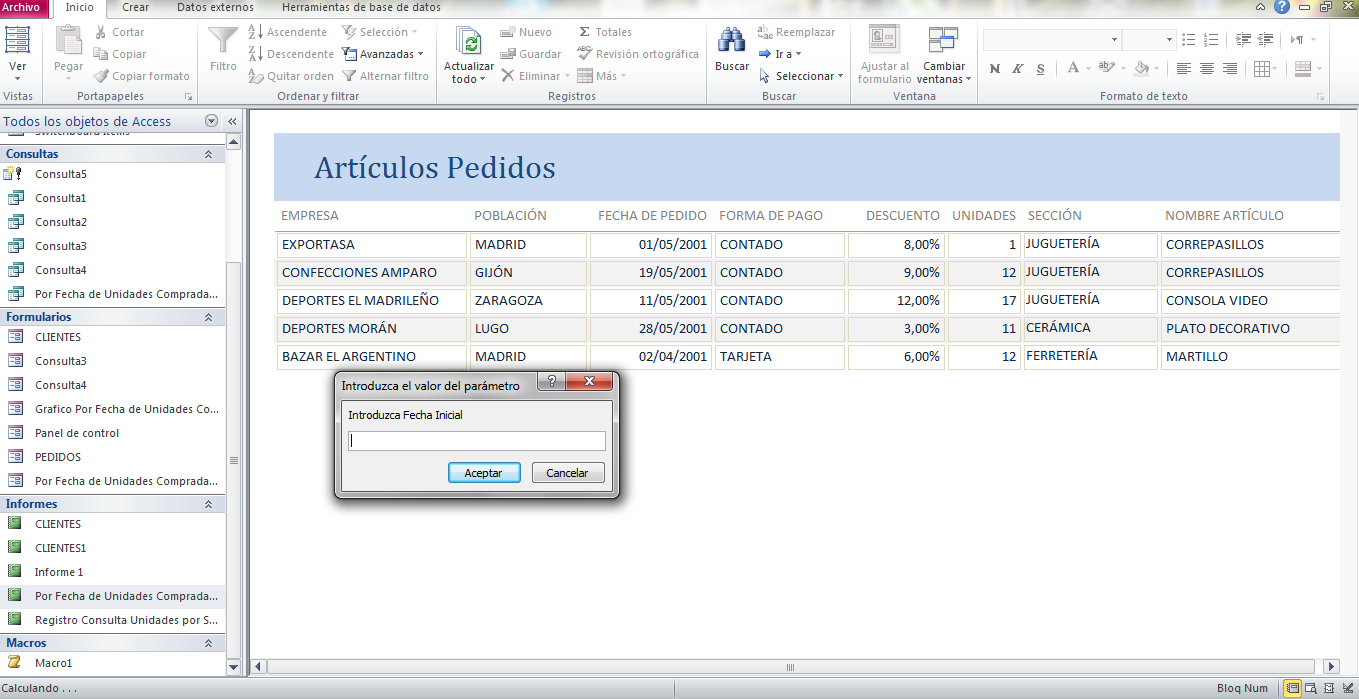
Task: Select PEDIDOS form
Action: coord(113,457)
